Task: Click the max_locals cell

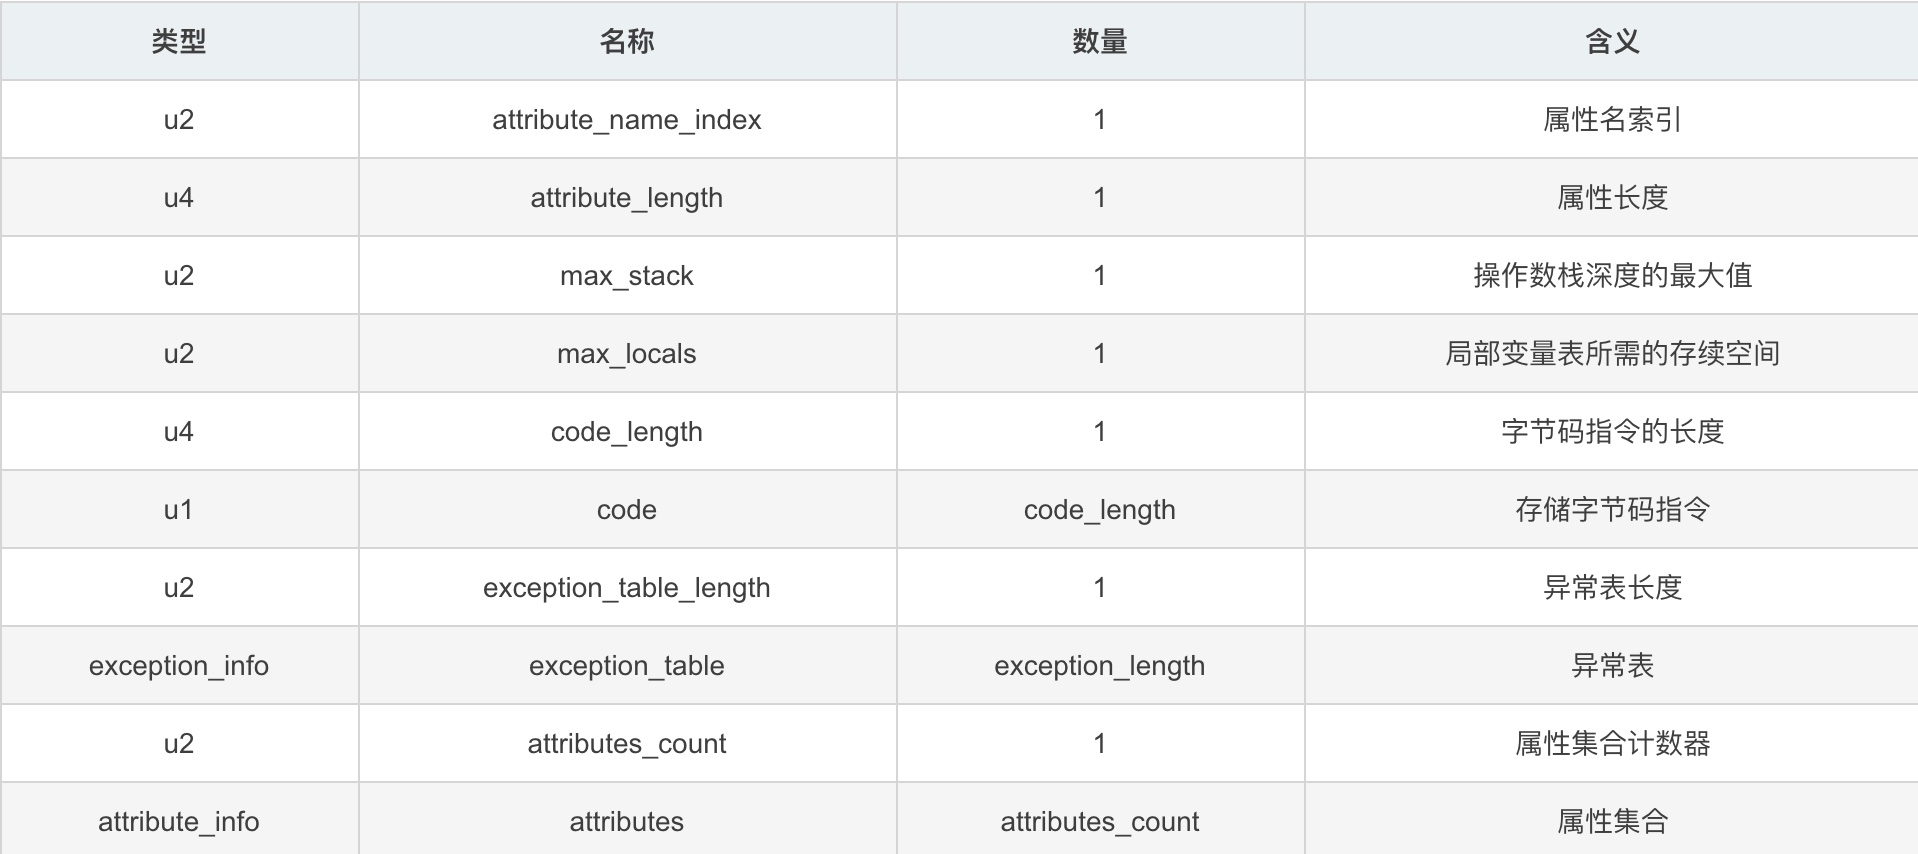Action: coord(627,353)
